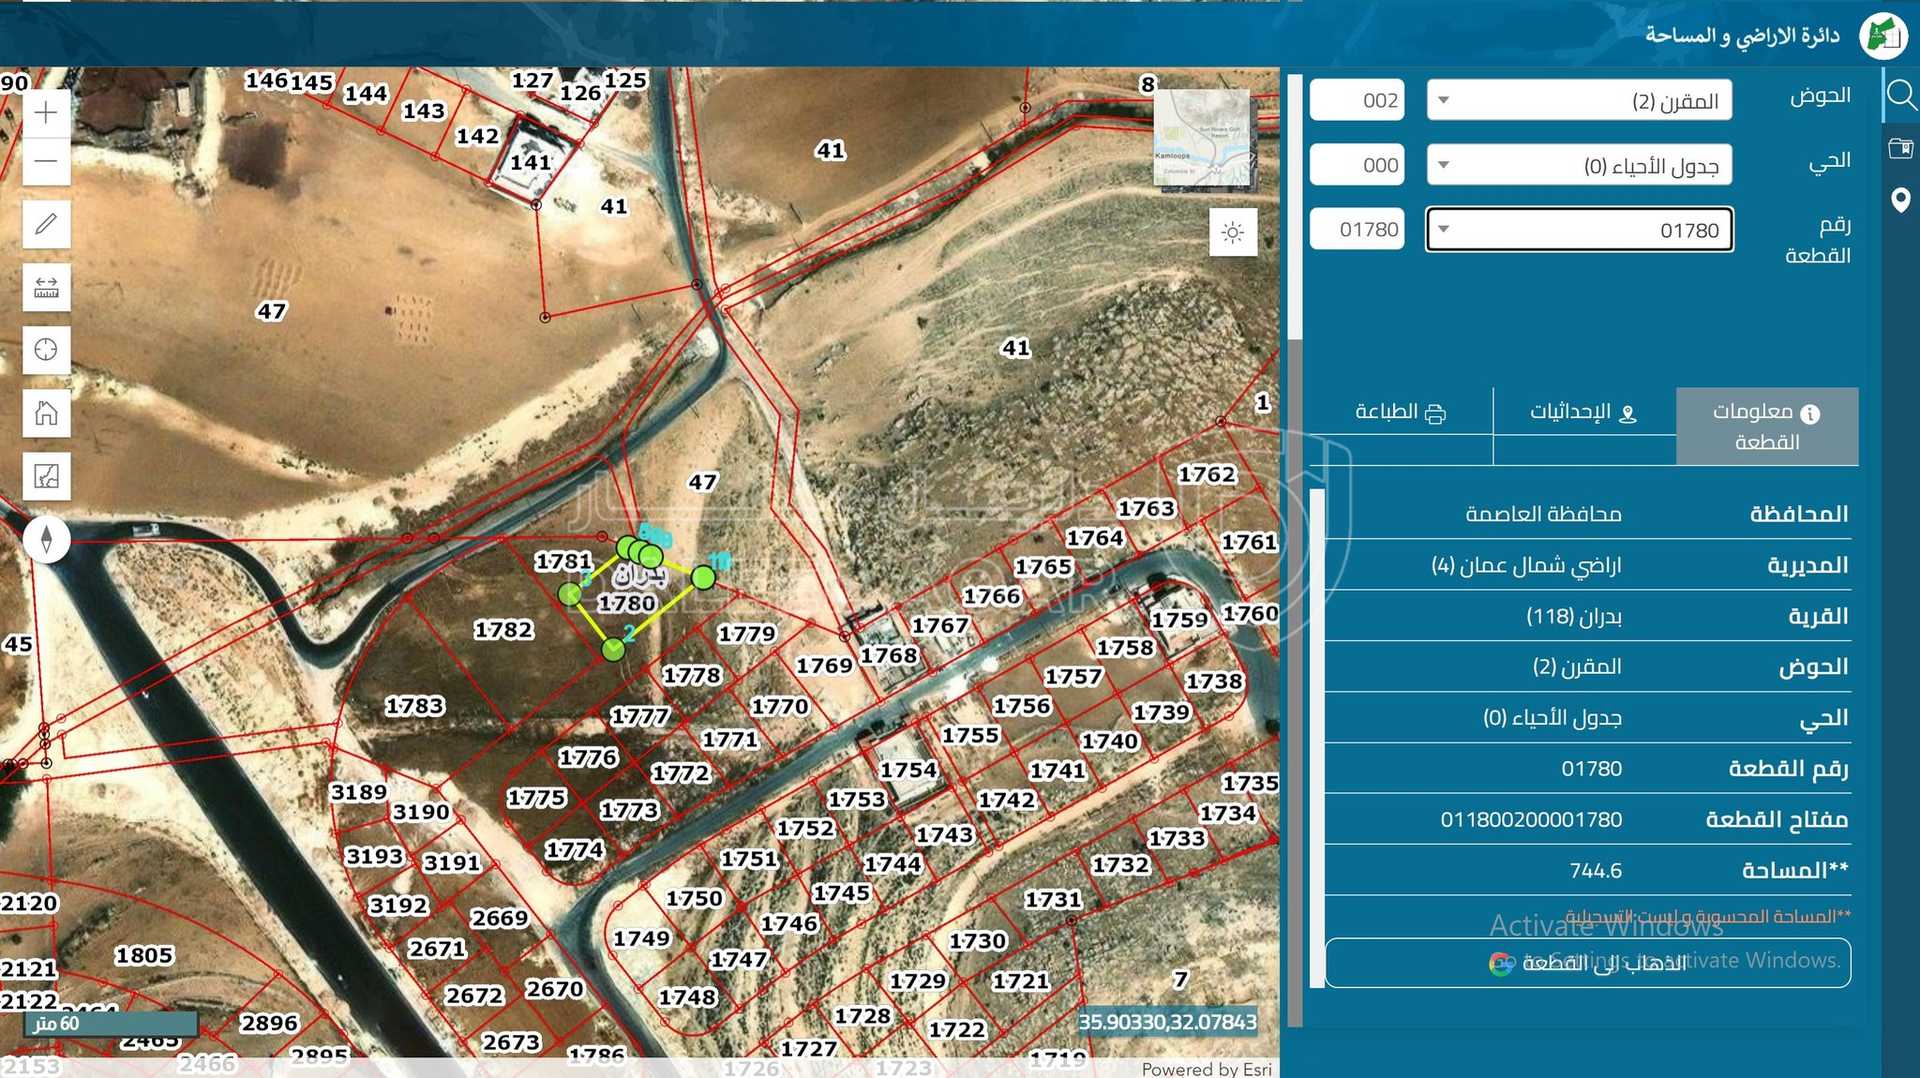Click the location pin sidebar icon
Image resolution: width=1920 pixels, height=1078 pixels.
pyautogui.click(x=1900, y=201)
